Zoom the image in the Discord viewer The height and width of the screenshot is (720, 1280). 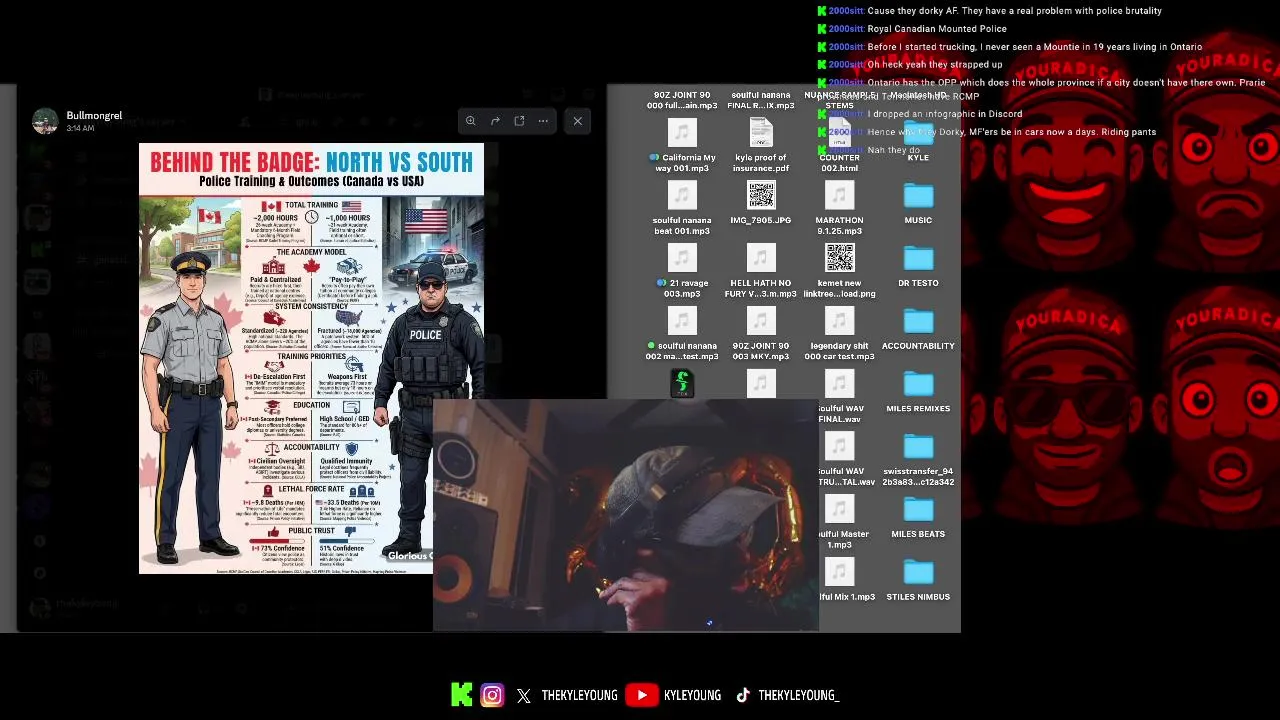470,121
